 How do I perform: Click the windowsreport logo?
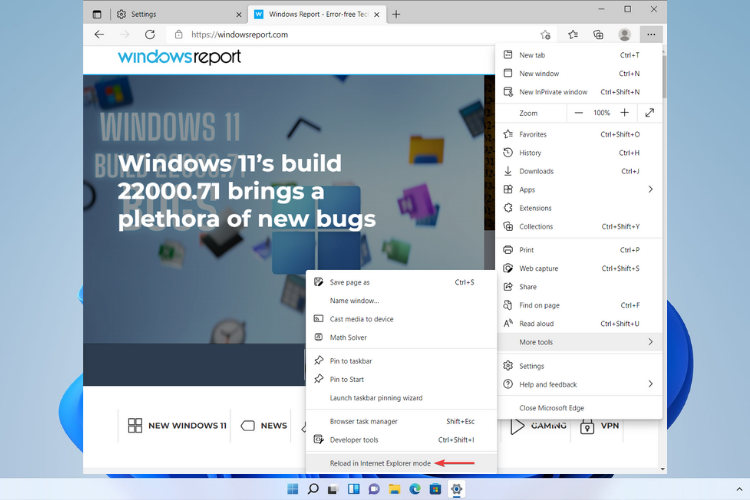pyautogui.click(x=179, y=57)
